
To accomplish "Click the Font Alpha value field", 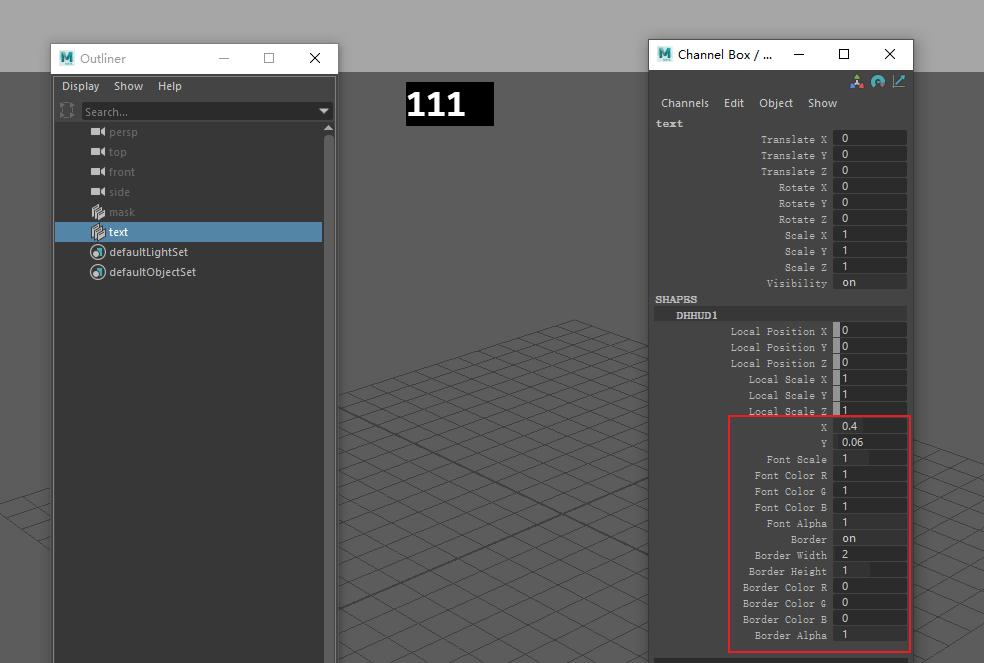I will (x=870, y=522).
